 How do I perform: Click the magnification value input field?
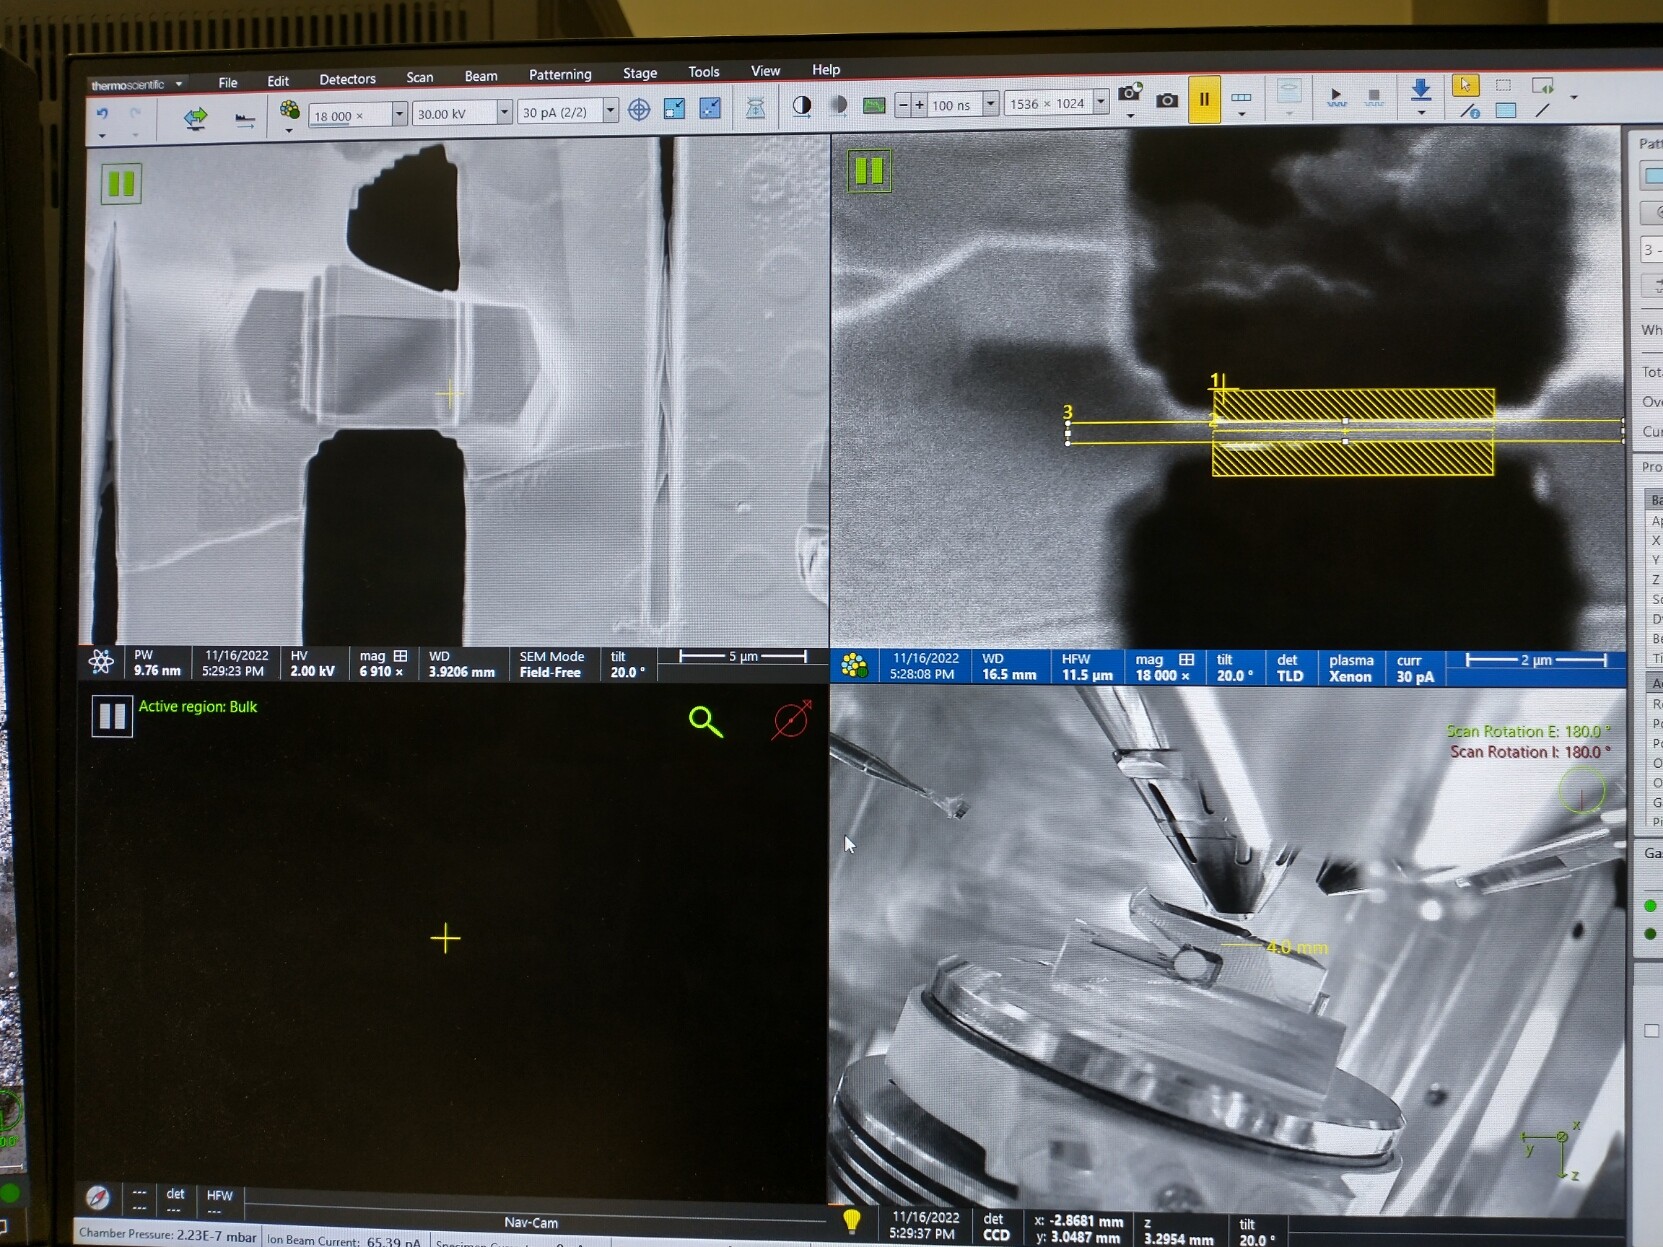point(349,115)
